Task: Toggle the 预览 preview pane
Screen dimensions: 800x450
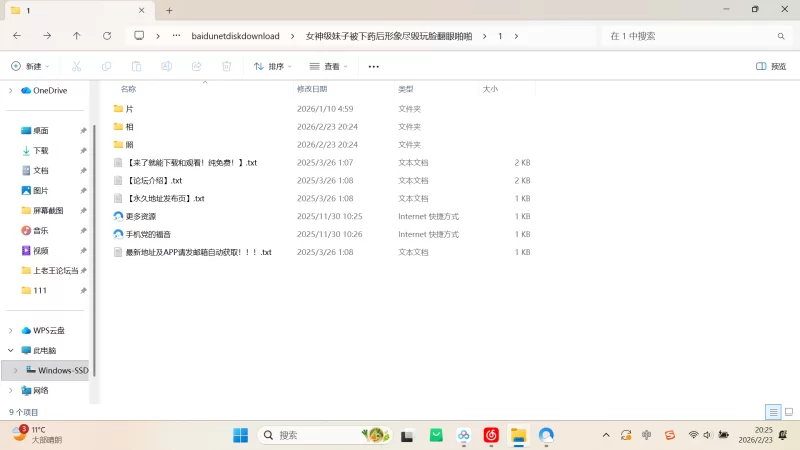Action: point(769,66)
